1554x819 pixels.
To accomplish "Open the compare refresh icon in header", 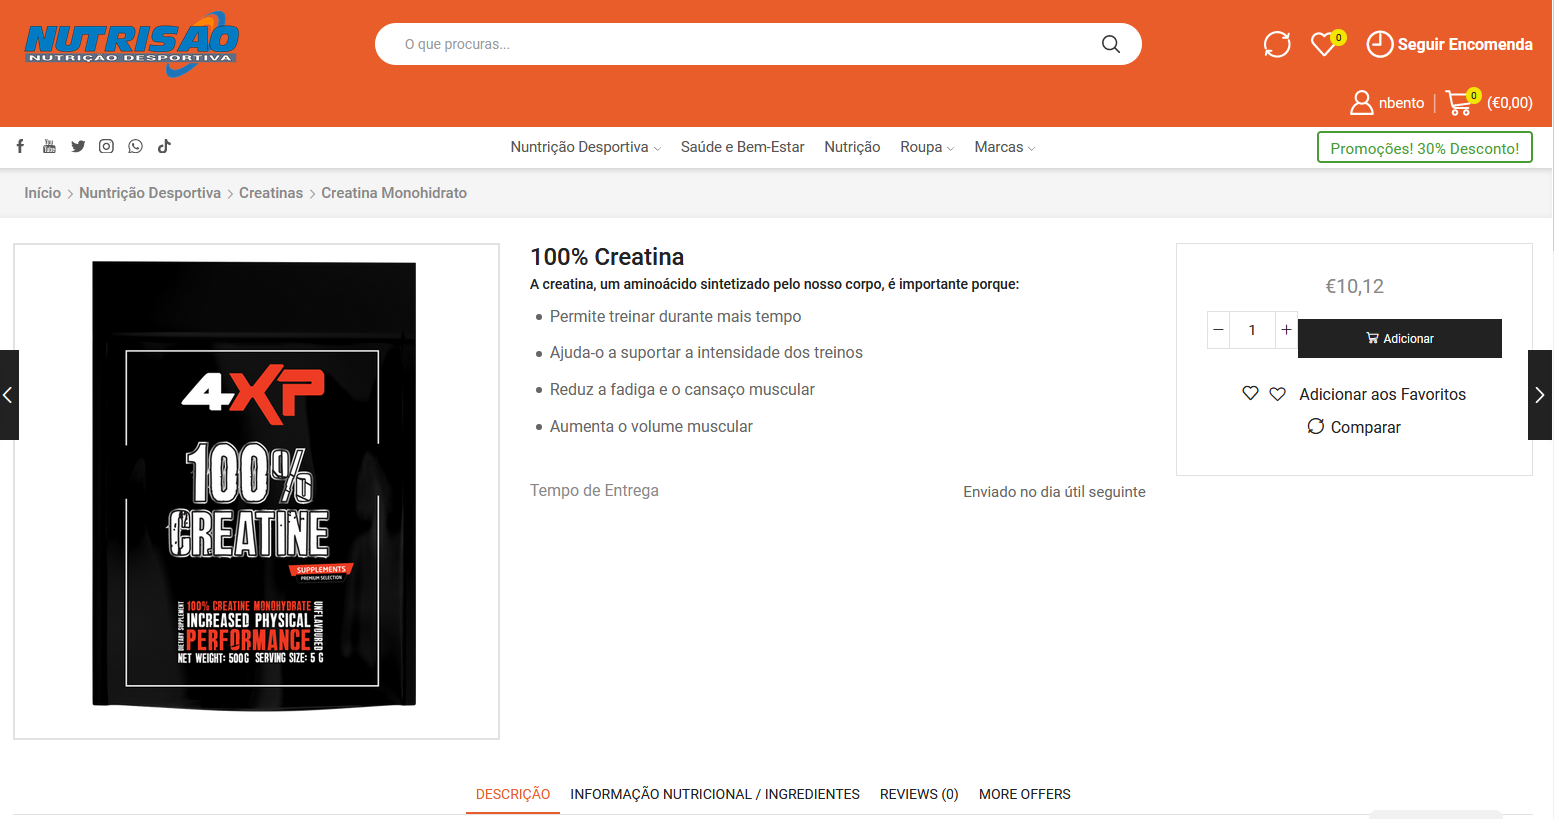I will (x=1277, y=44).
